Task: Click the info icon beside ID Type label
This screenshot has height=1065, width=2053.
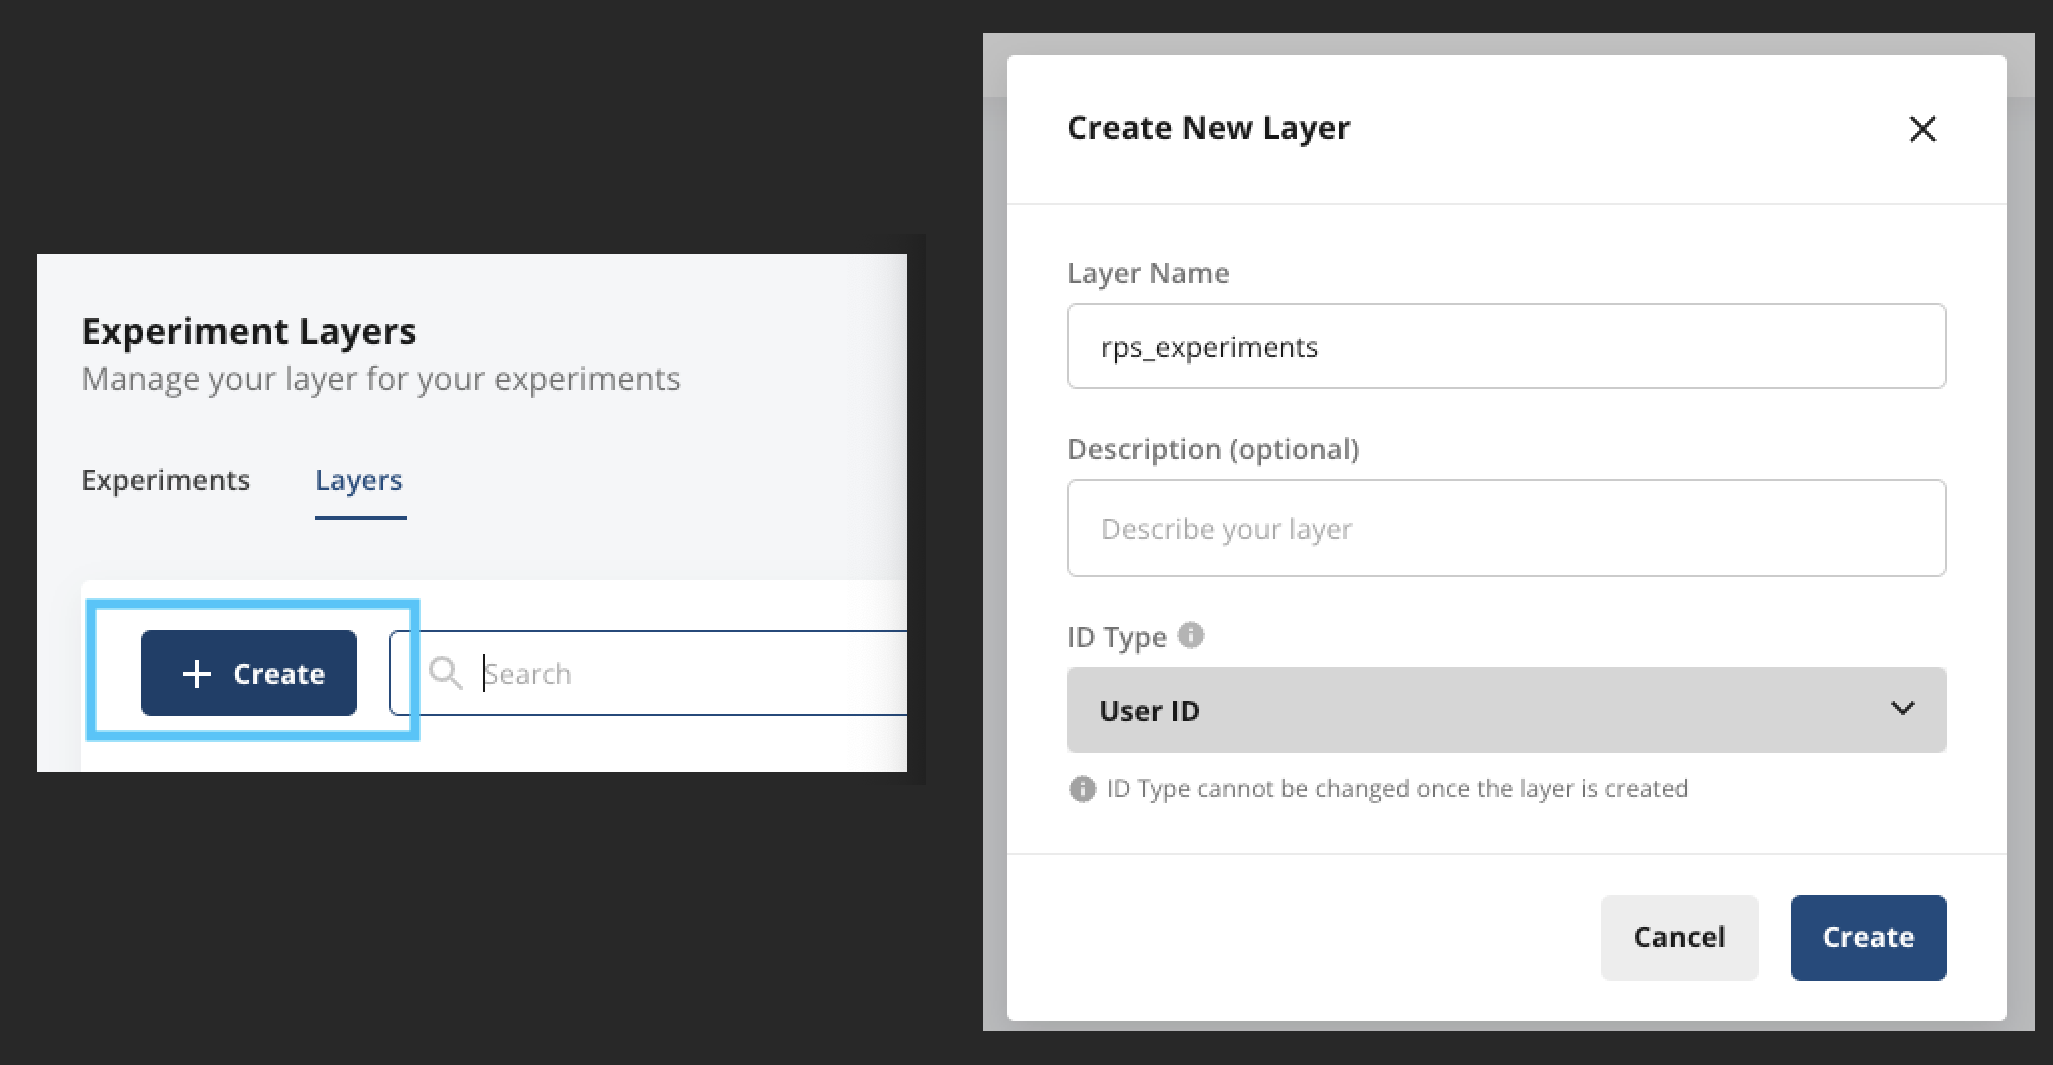Action: point(1191,635)
